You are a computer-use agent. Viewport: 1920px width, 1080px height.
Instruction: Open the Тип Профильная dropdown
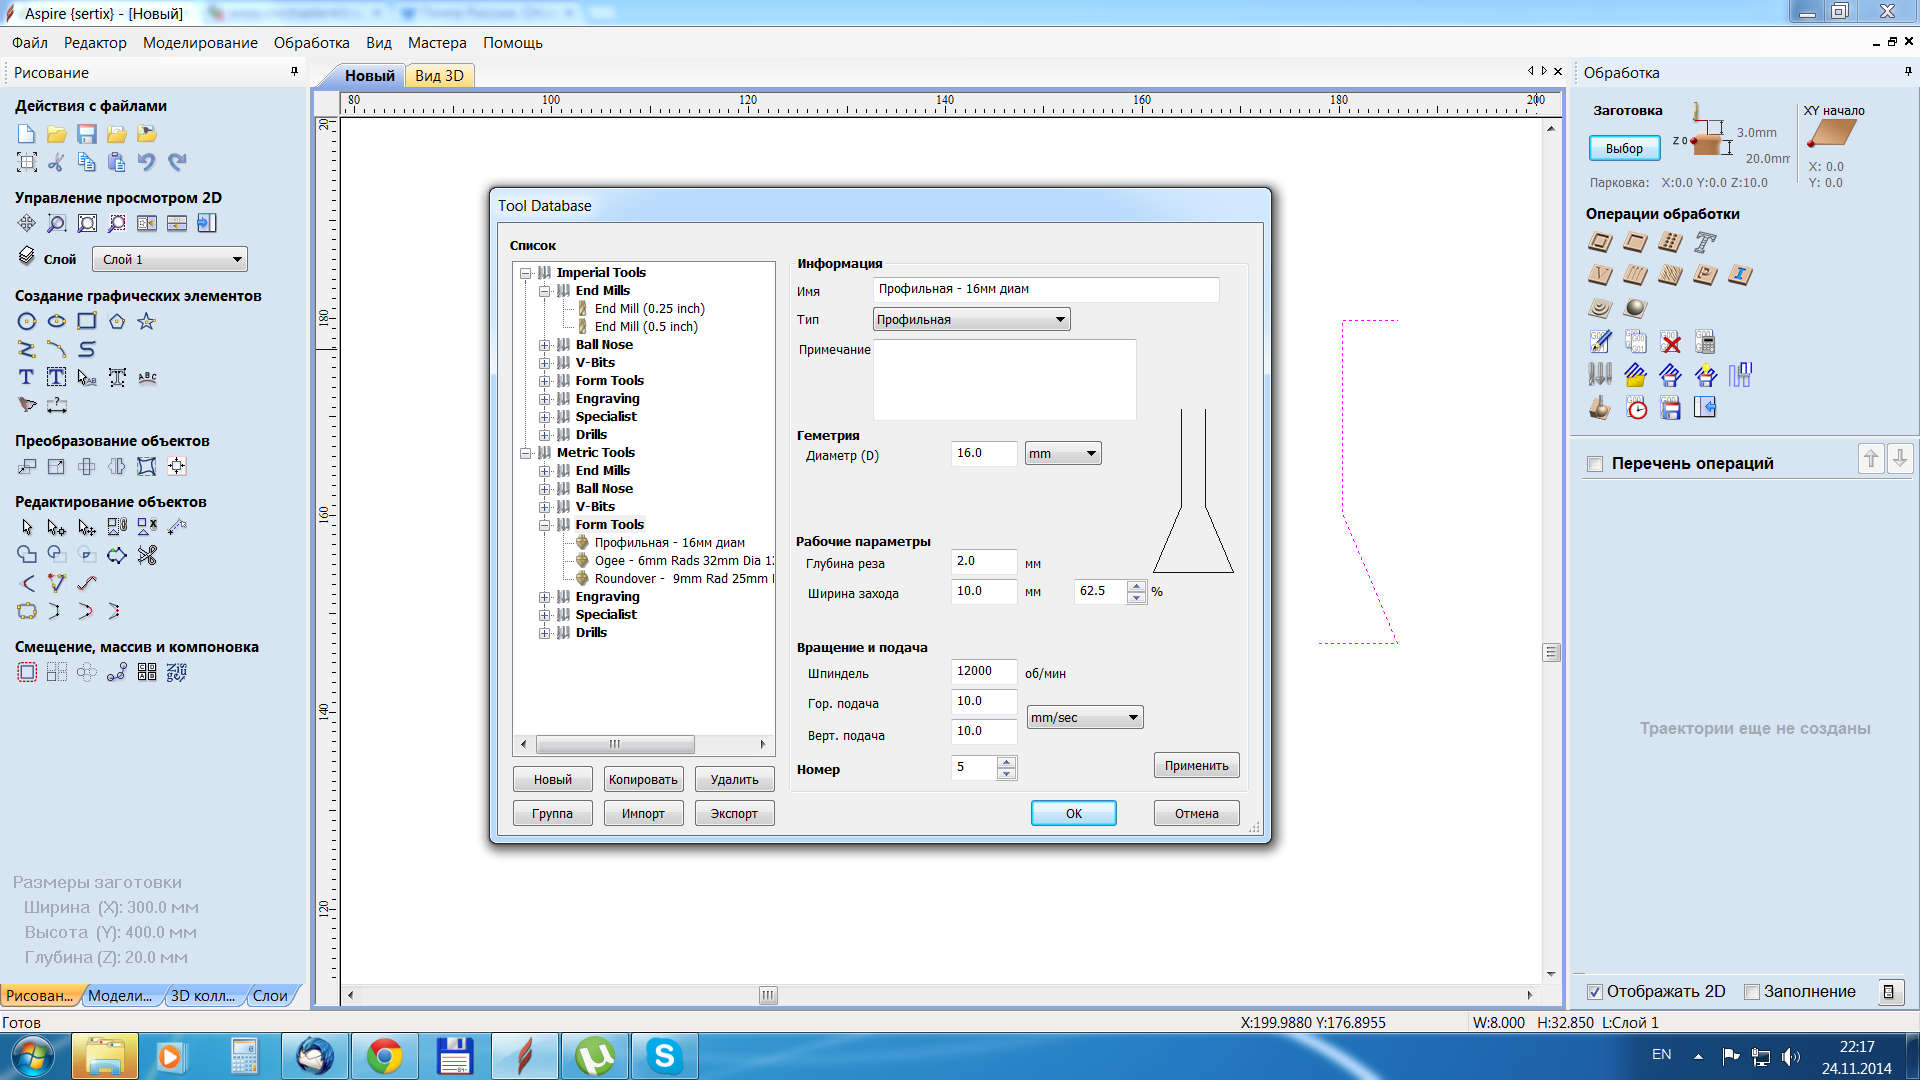click(x=971, y=320)
